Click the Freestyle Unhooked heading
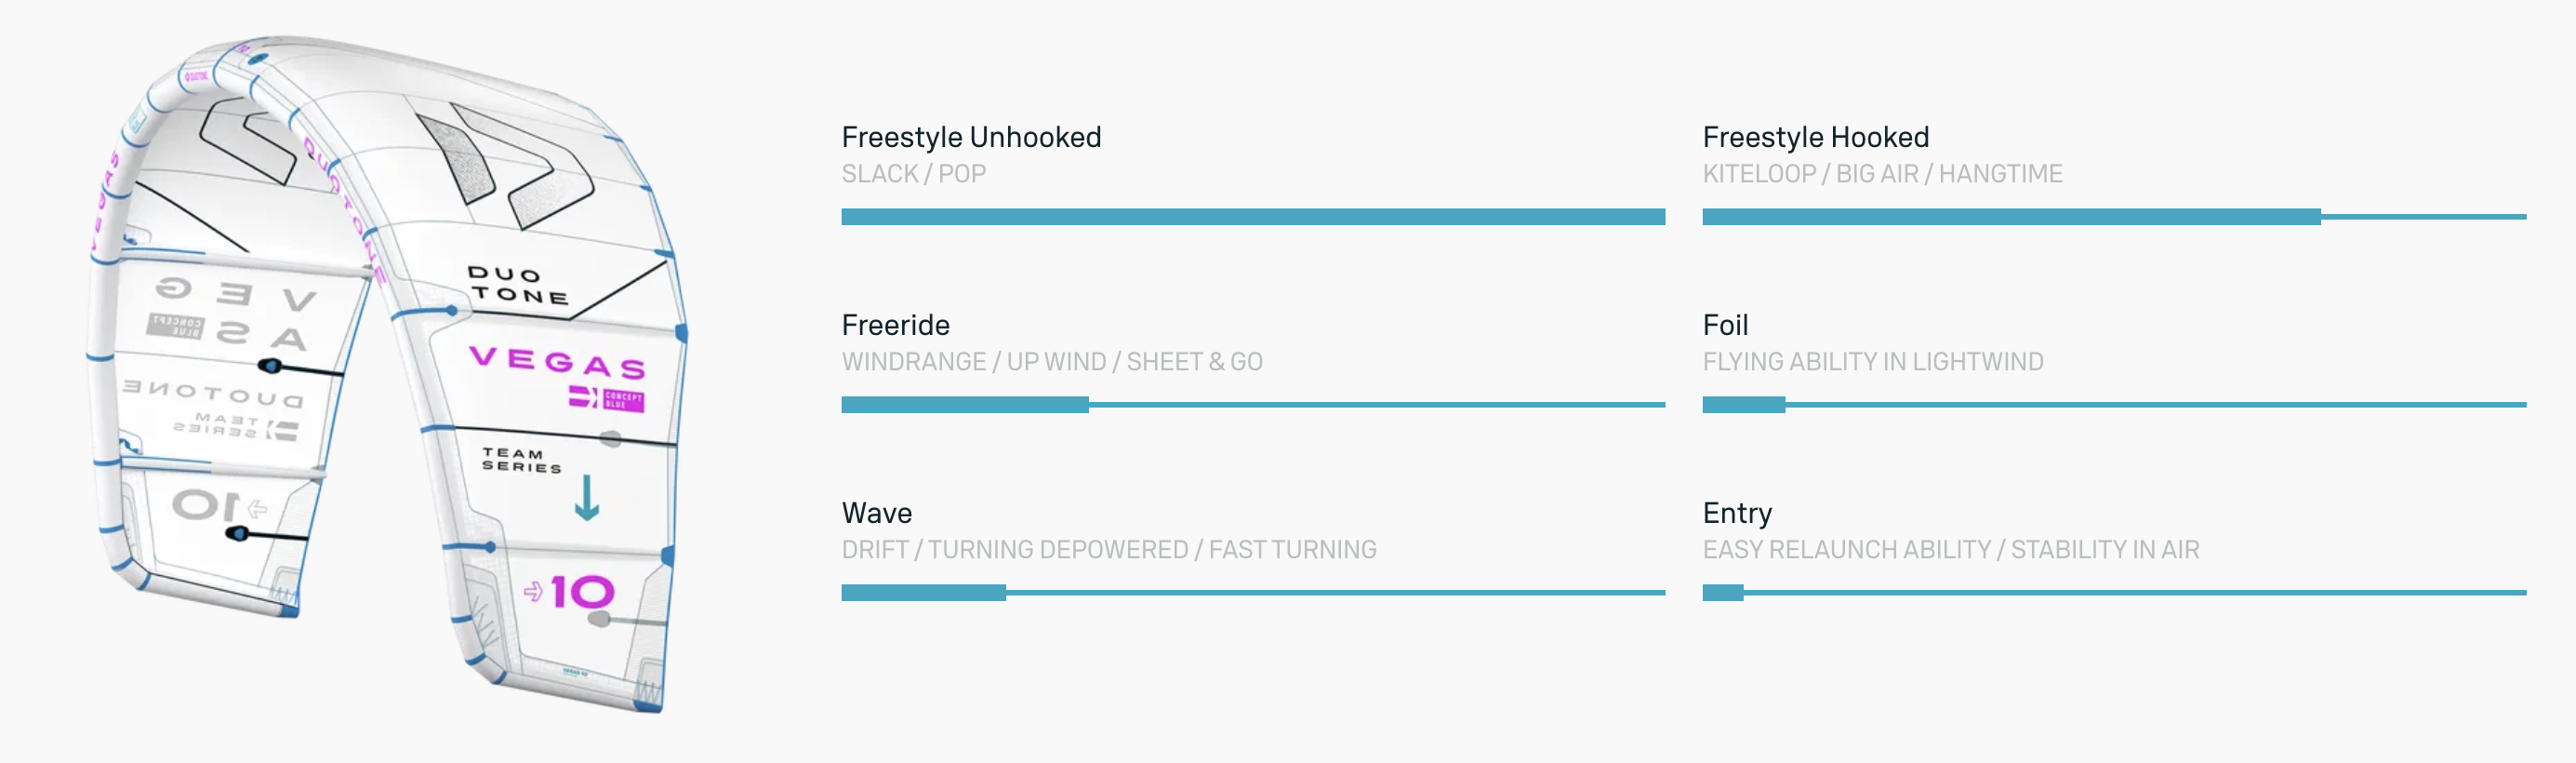Screen dimensions: 2576x763 pos(970,137)
